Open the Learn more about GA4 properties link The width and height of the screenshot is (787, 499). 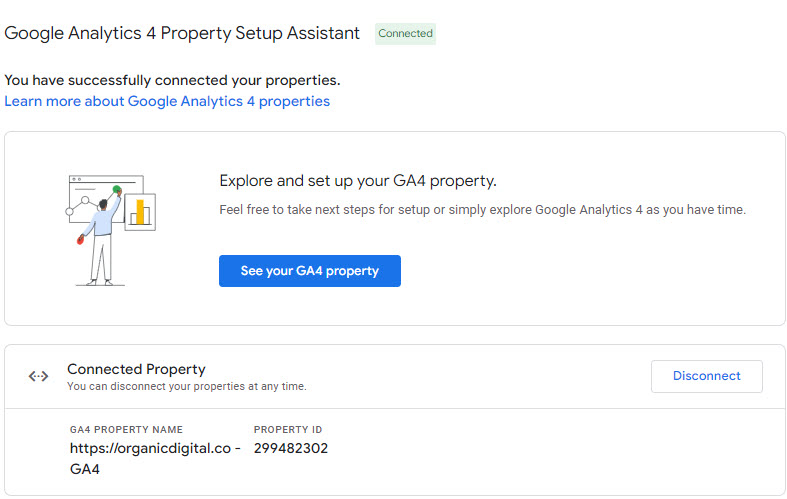(167, 101)
